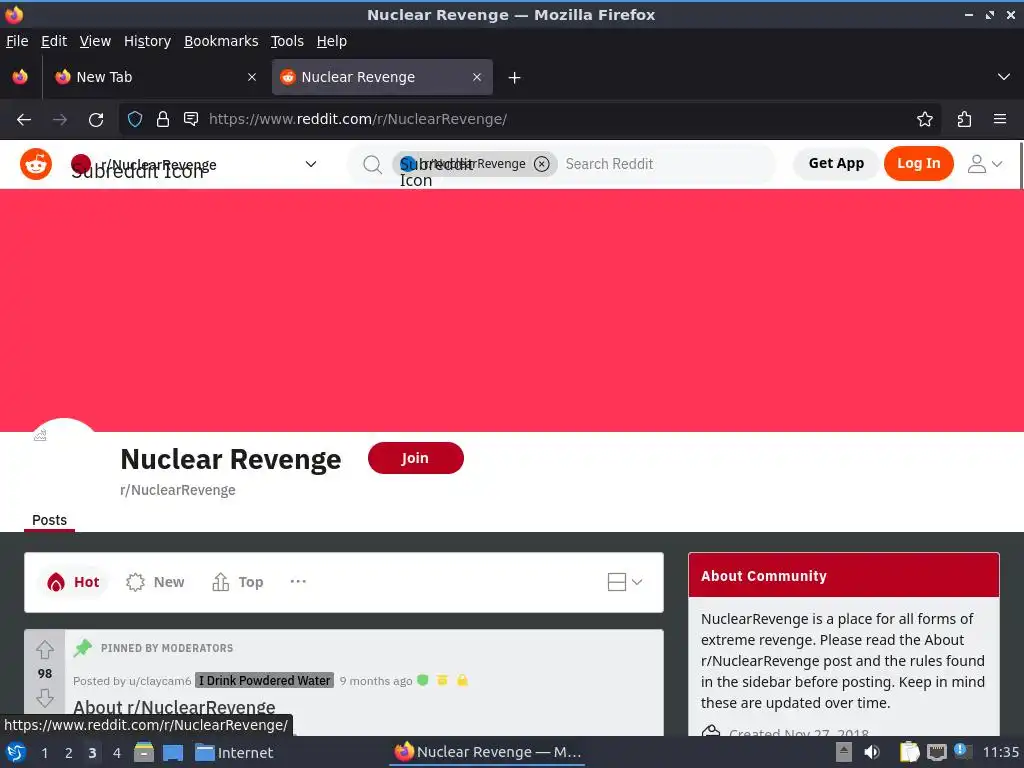Expand the r/NuclearRevenge community dropdown

click(311, 164)
